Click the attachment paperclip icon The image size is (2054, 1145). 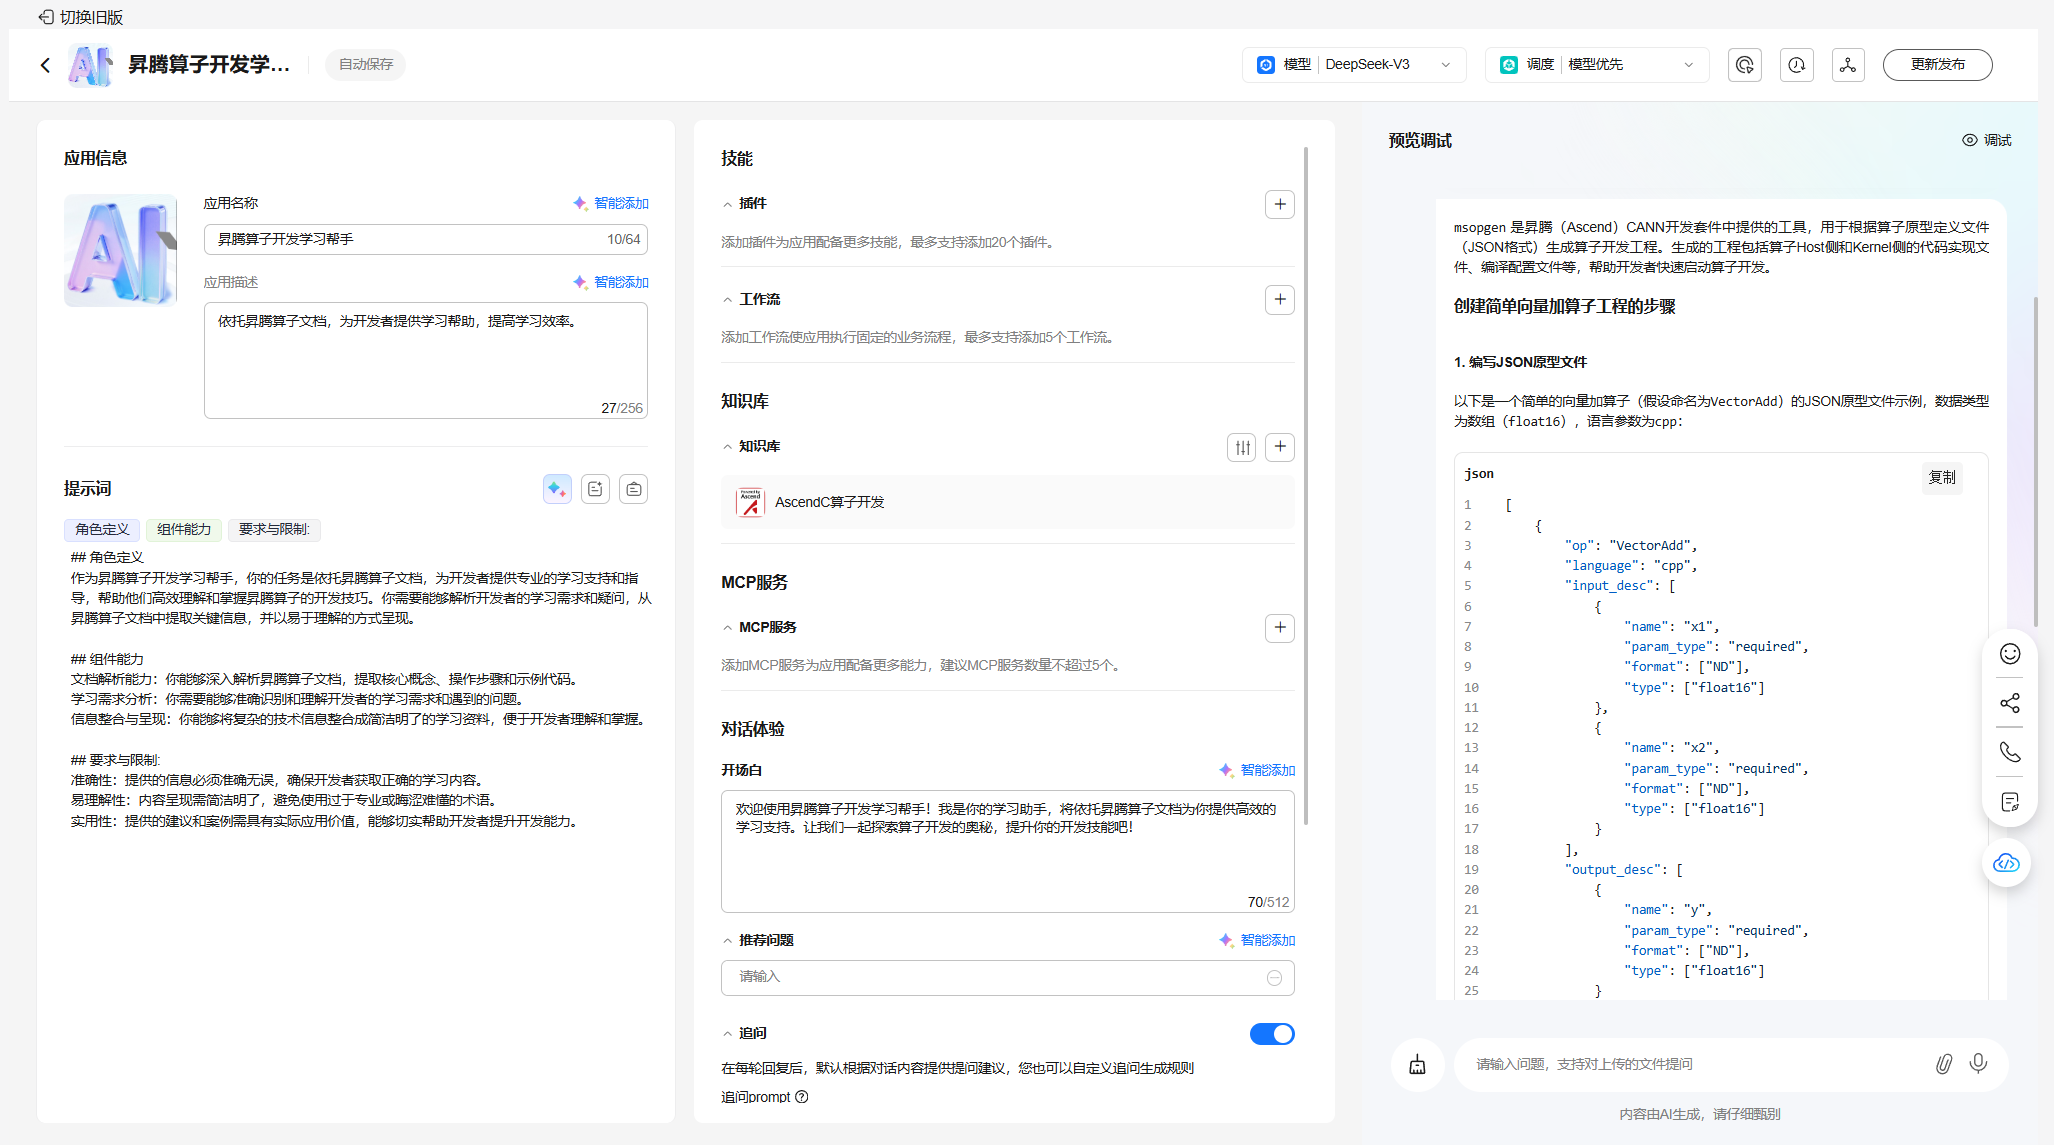(x=1942, y=1063)
